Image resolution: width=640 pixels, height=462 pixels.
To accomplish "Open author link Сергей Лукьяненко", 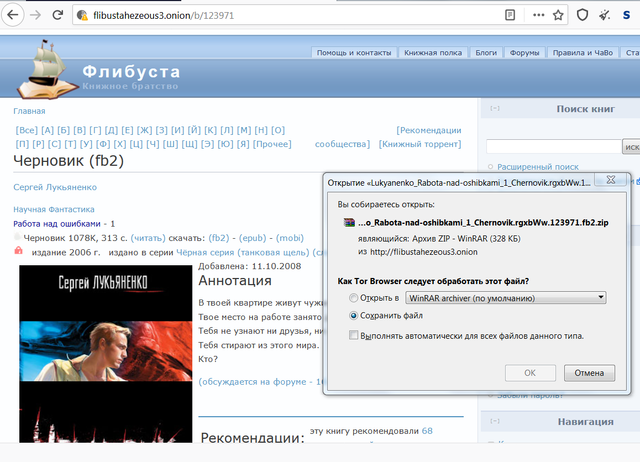I will pyautogui.click(x=55, y=187).
